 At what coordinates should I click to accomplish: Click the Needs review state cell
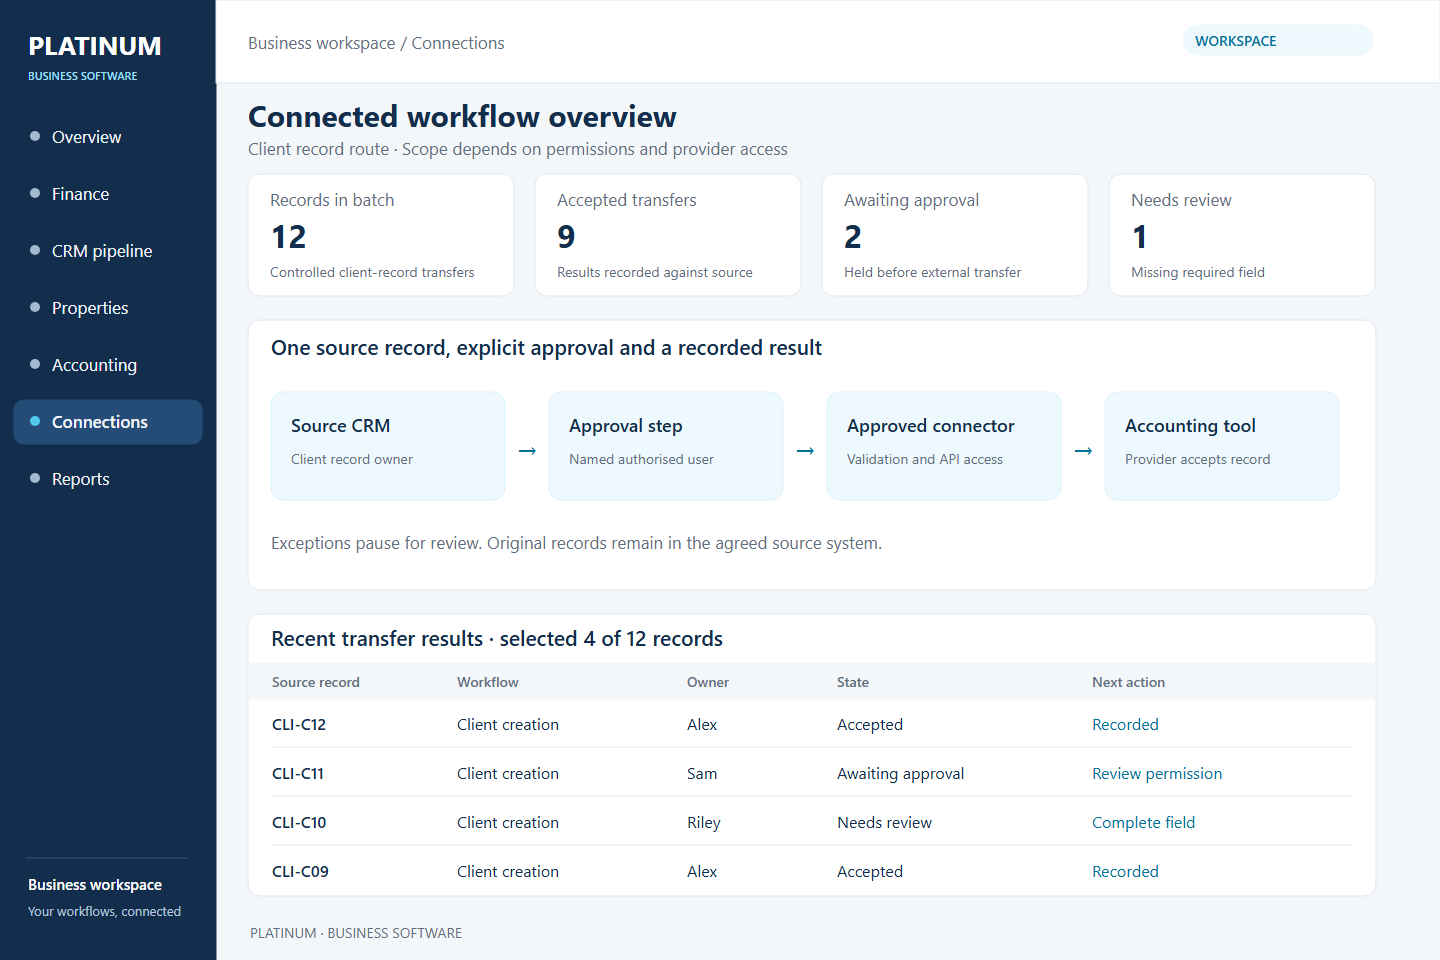click(x=884, y=823)
